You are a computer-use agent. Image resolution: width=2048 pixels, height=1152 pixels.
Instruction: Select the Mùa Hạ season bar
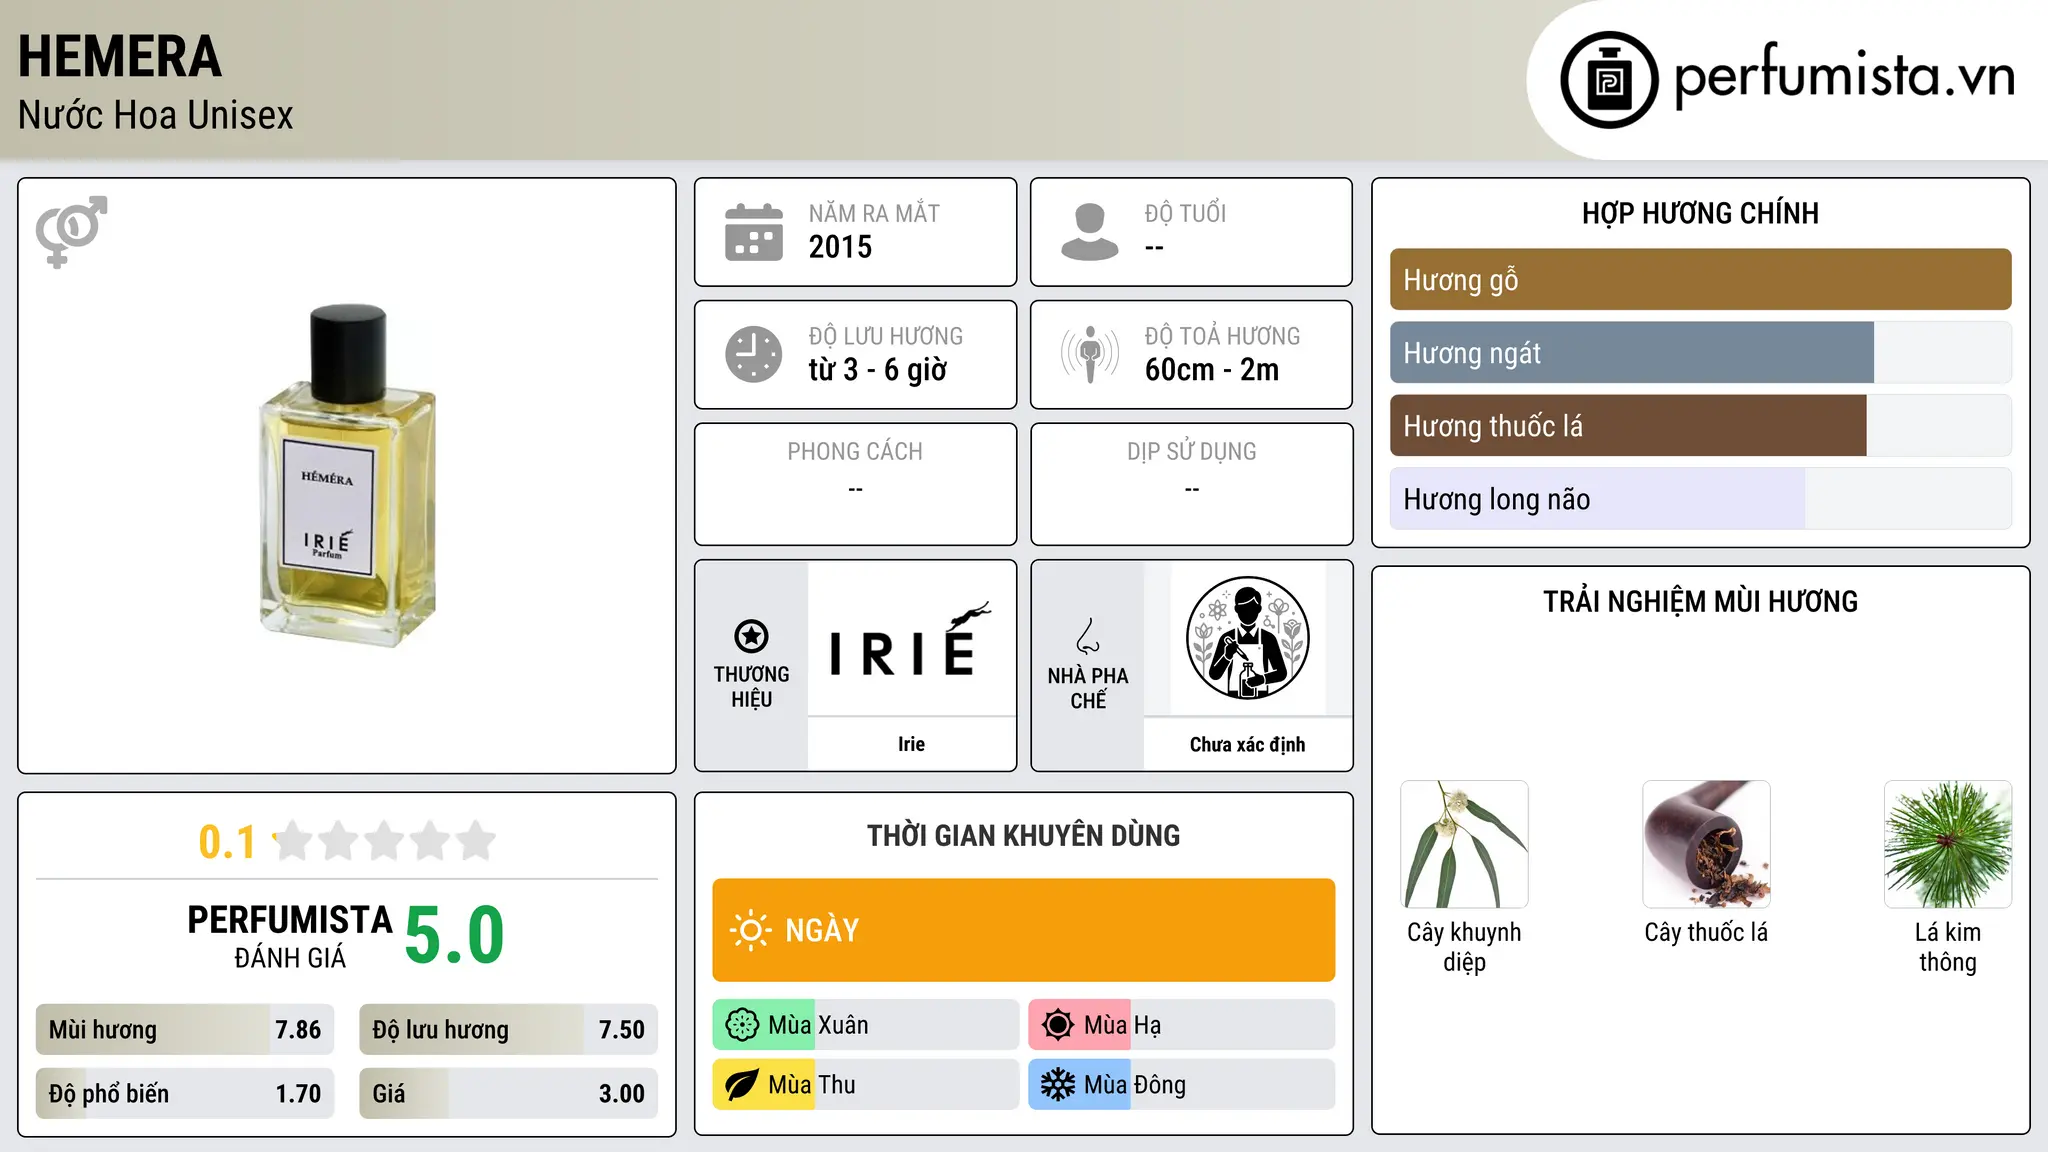pos(1181,1025)
